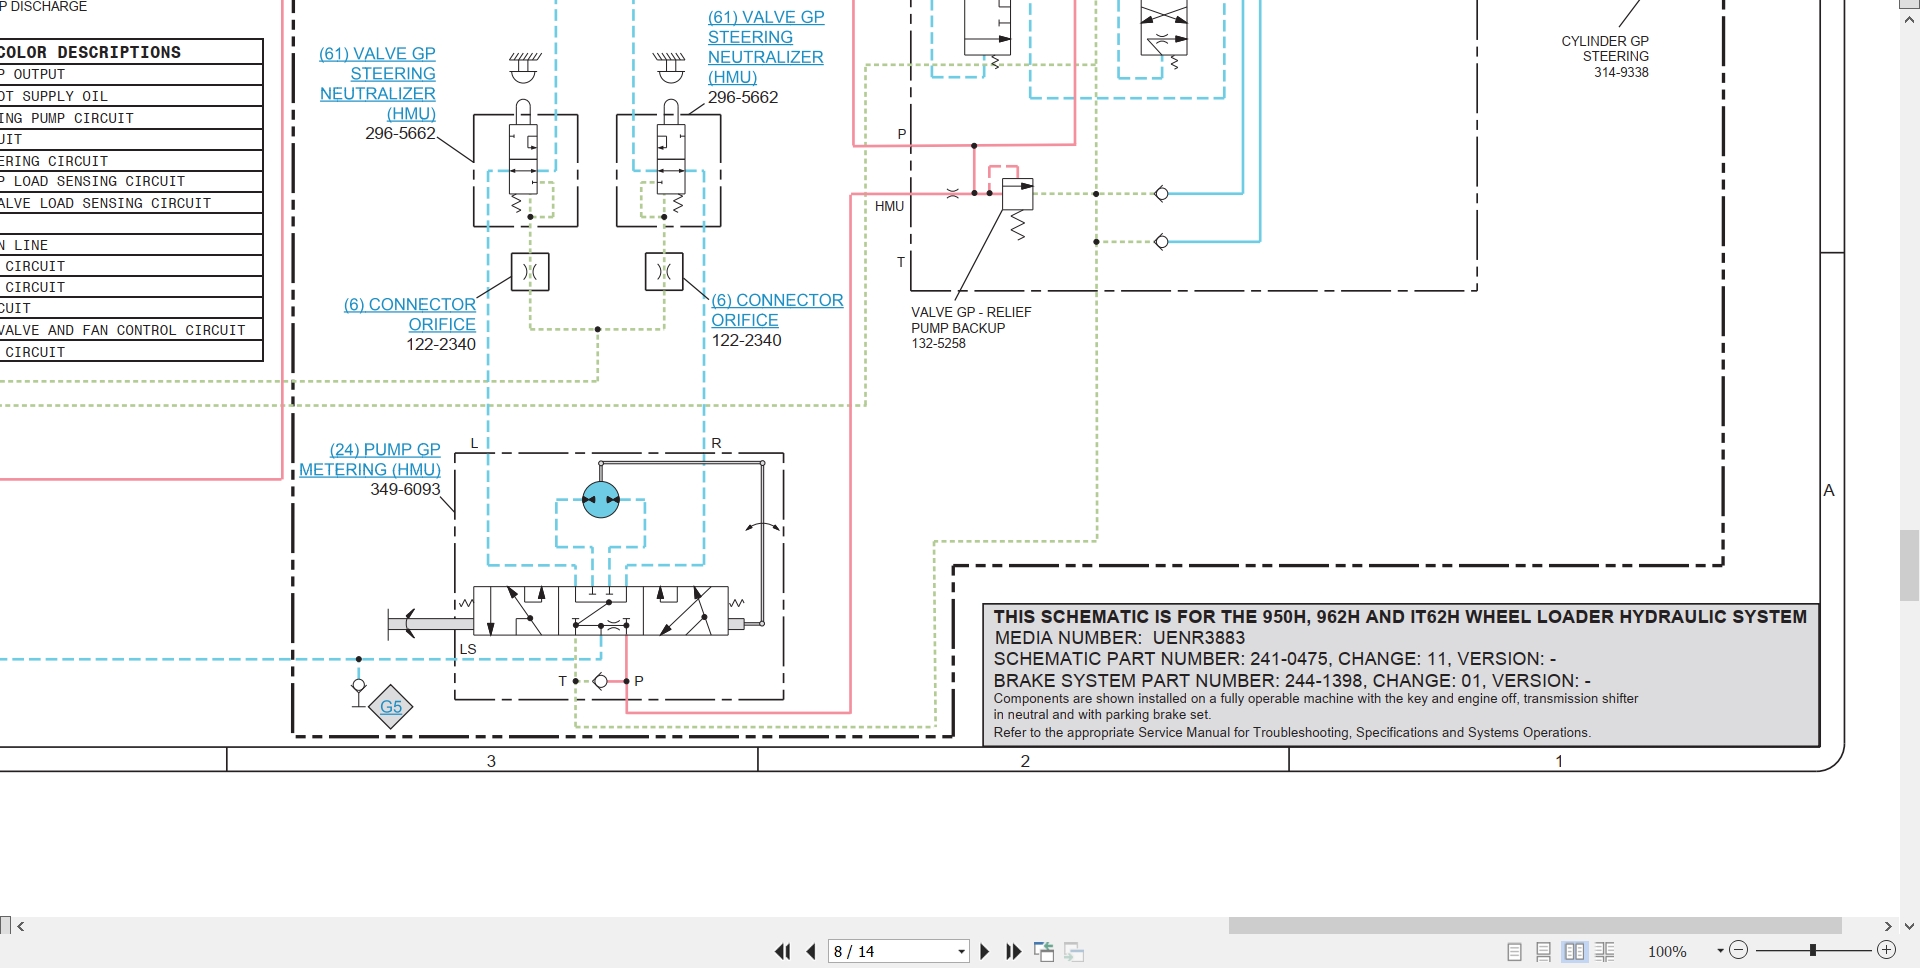The image size is (1920, 968).
Task: Click Cylinder GP Steering 314-9338 label
Action: pos(1605,56)
